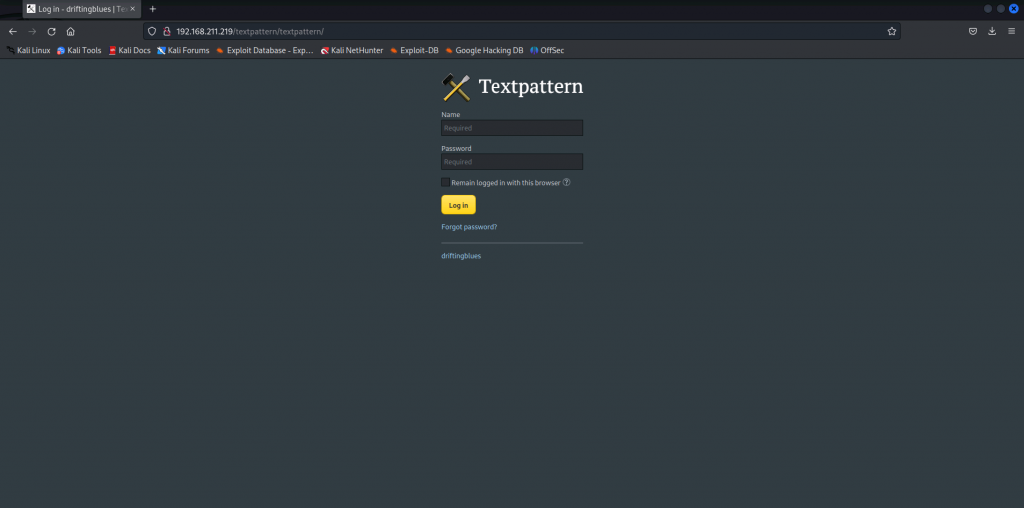1024x508 pixels.
Task: Open the shorter Exploit-DB bookmark
Action: (414, 50)
